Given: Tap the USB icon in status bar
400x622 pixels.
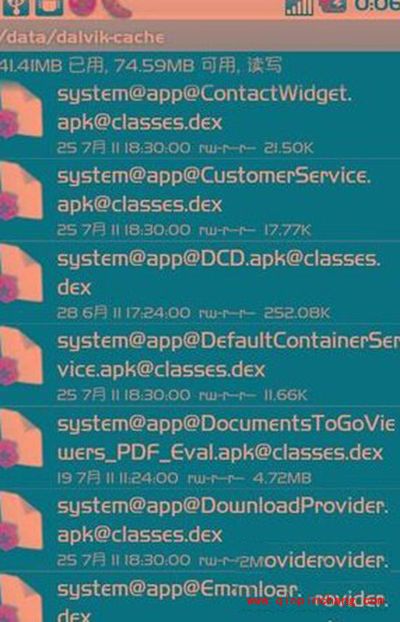Looking at the screenshot, I should click(15, 7).
